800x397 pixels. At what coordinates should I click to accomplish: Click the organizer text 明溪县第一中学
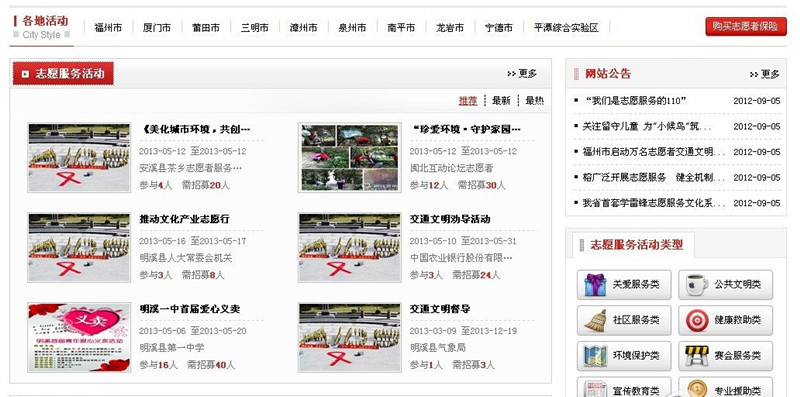[172, 348]
